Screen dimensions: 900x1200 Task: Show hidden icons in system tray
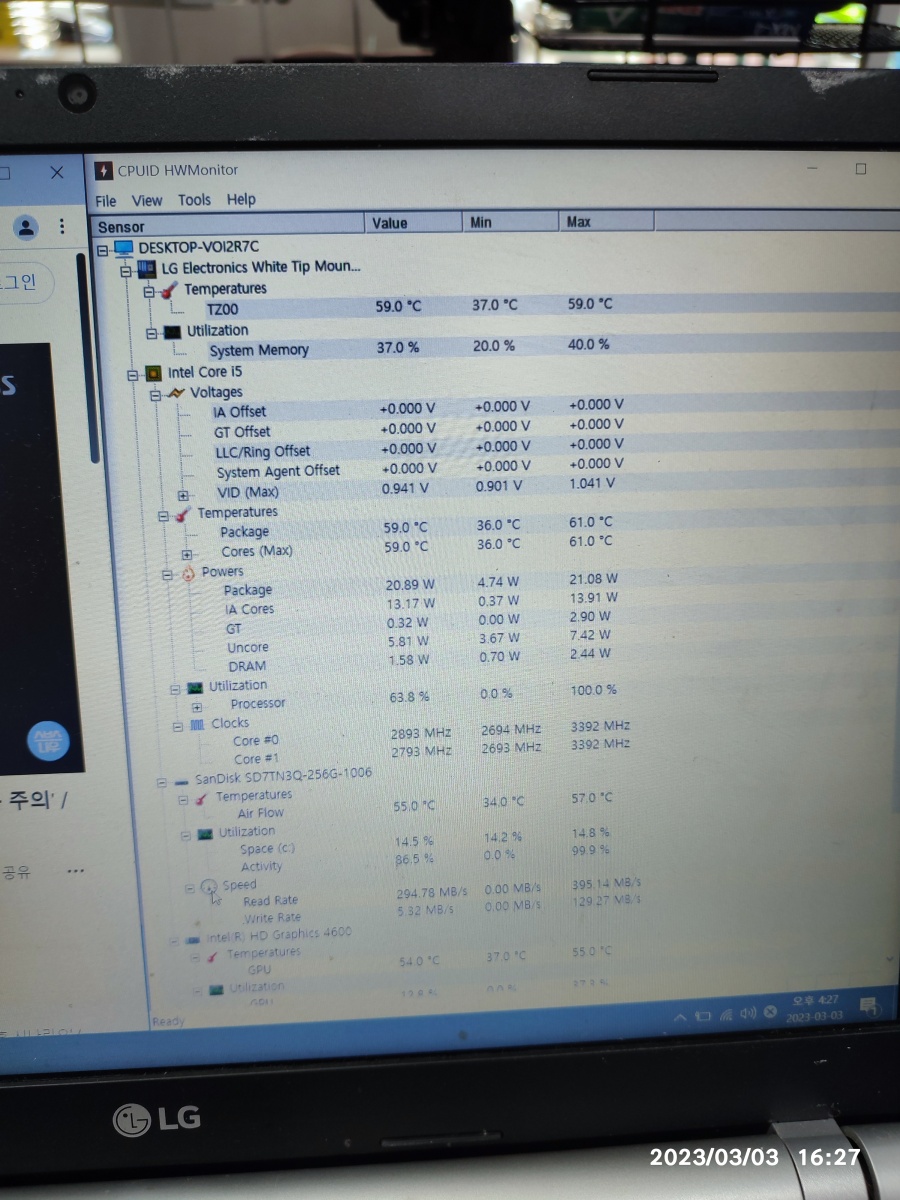[x=680, y=1016]
